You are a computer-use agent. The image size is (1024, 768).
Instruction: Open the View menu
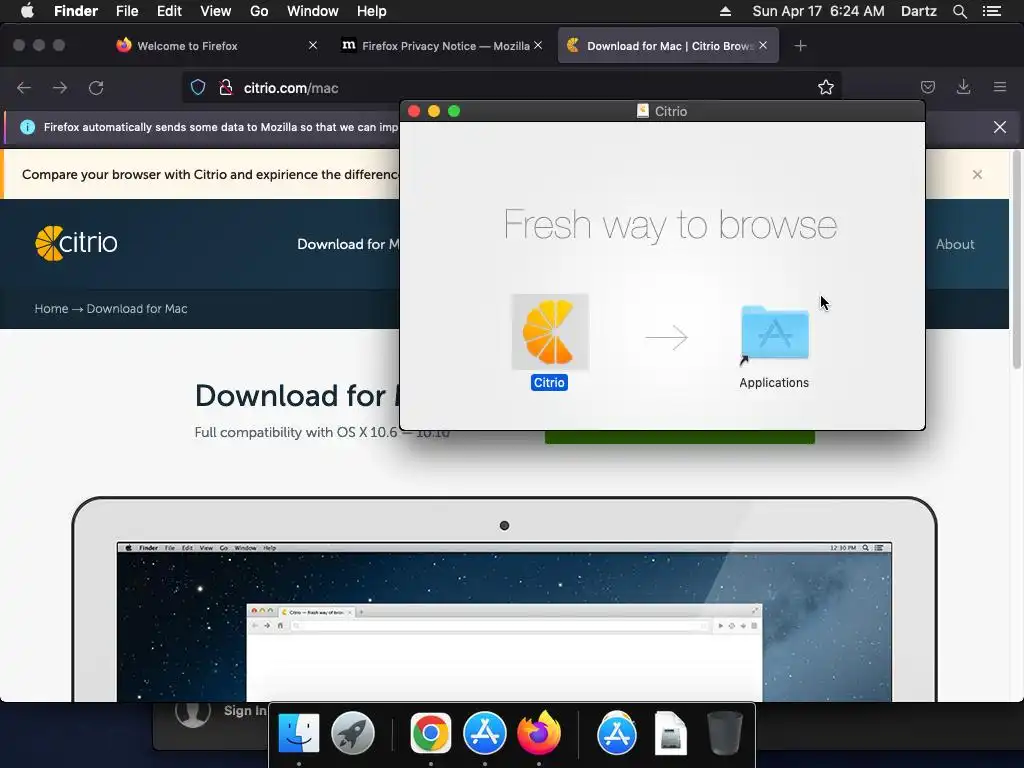coord(216,11)
